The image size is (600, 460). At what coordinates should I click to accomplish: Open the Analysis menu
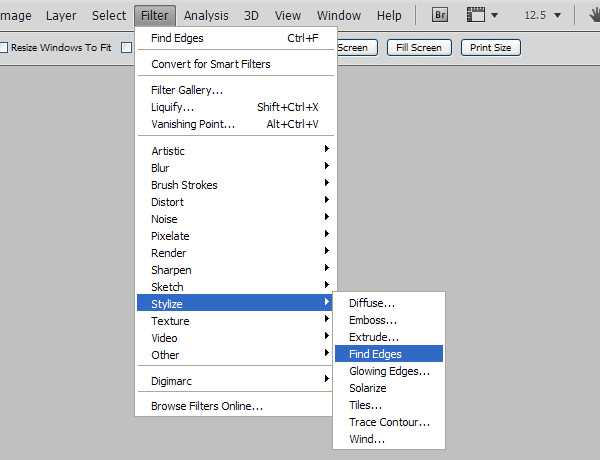[206, 15]
